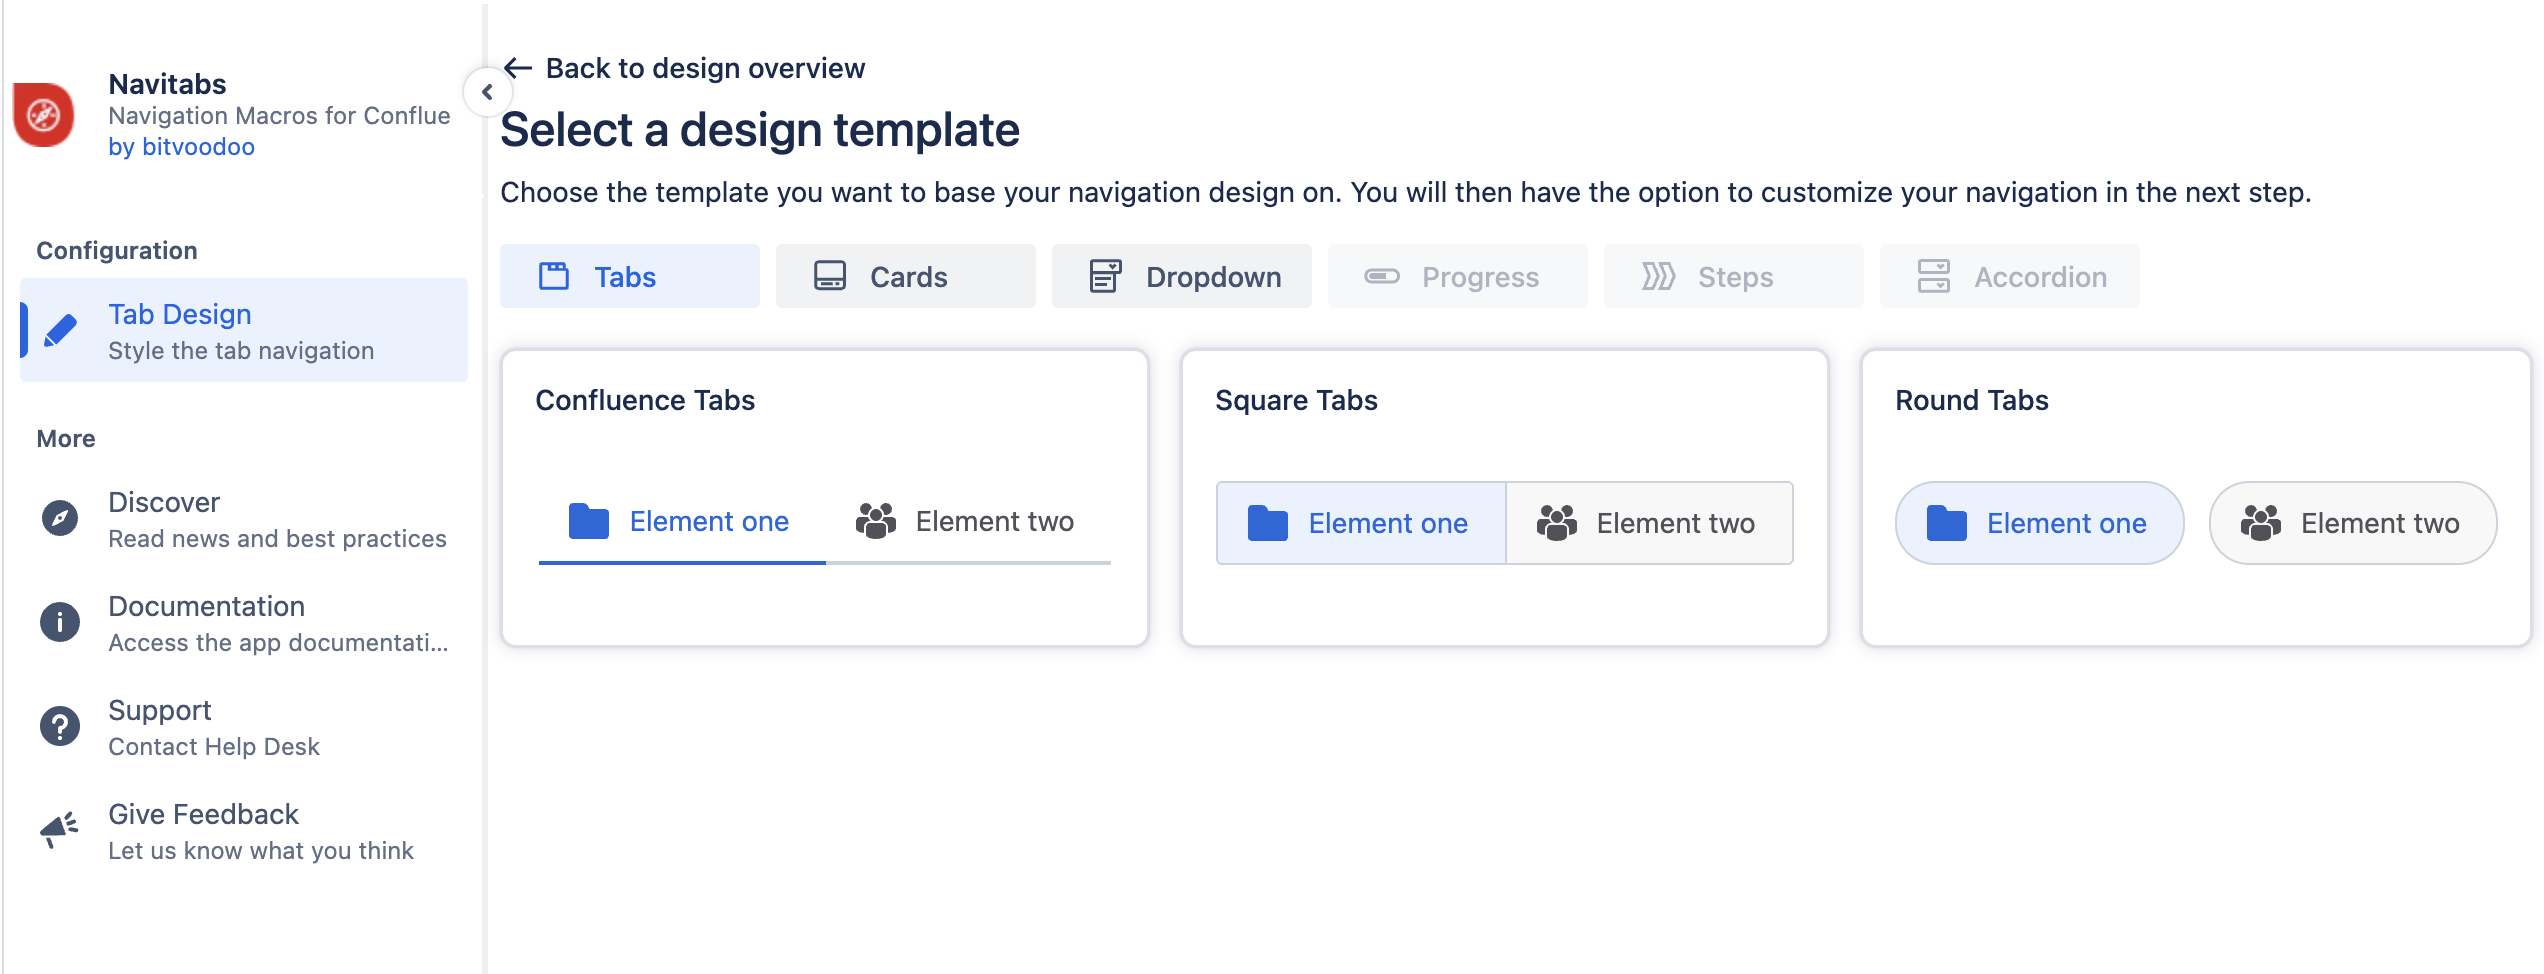Collapse the sidebar with the chevron button

[487, 92]
